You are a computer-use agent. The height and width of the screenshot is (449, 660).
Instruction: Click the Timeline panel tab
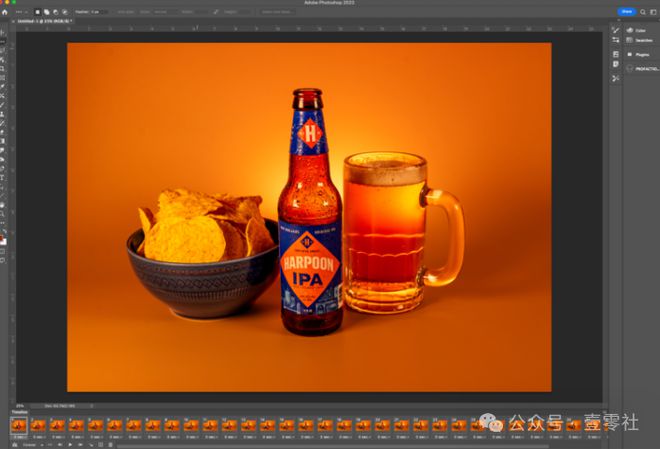(x=20, y=412)
